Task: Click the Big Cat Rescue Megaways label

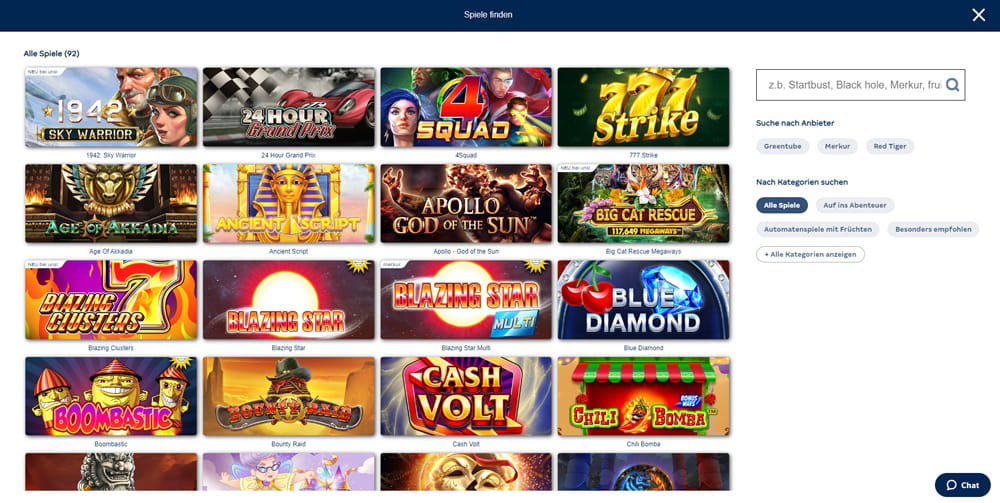Action: pyautogui.click(x=643, y=252)
